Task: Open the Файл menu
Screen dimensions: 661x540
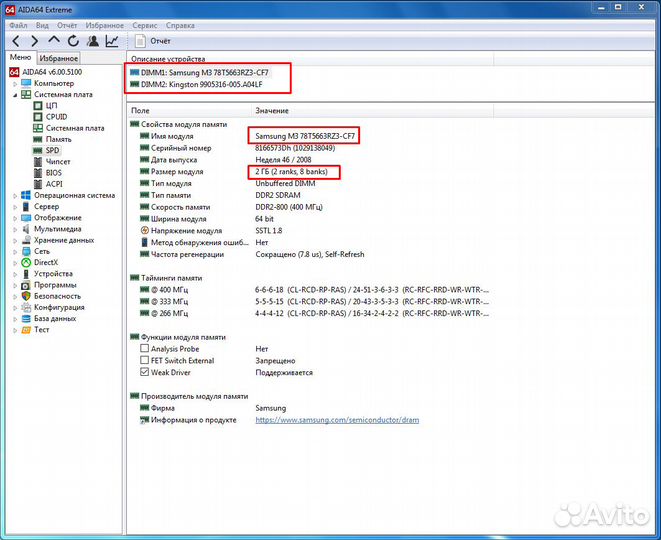Action: (x=18, y=25)
